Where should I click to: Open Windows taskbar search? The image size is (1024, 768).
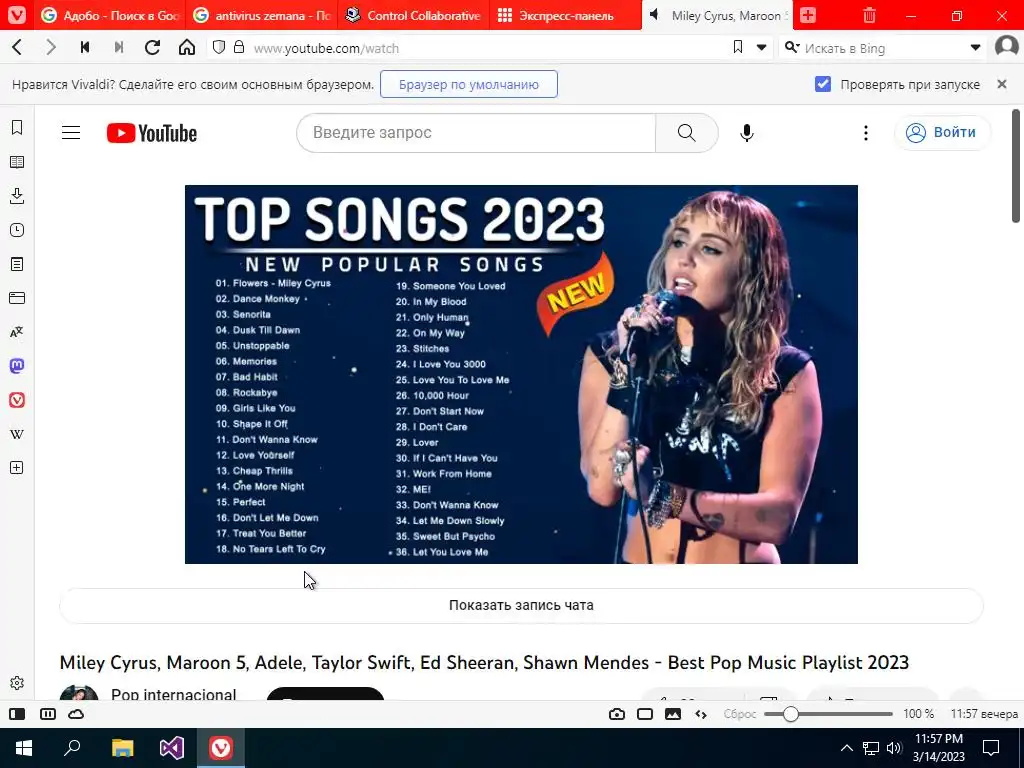click(72, 748)
